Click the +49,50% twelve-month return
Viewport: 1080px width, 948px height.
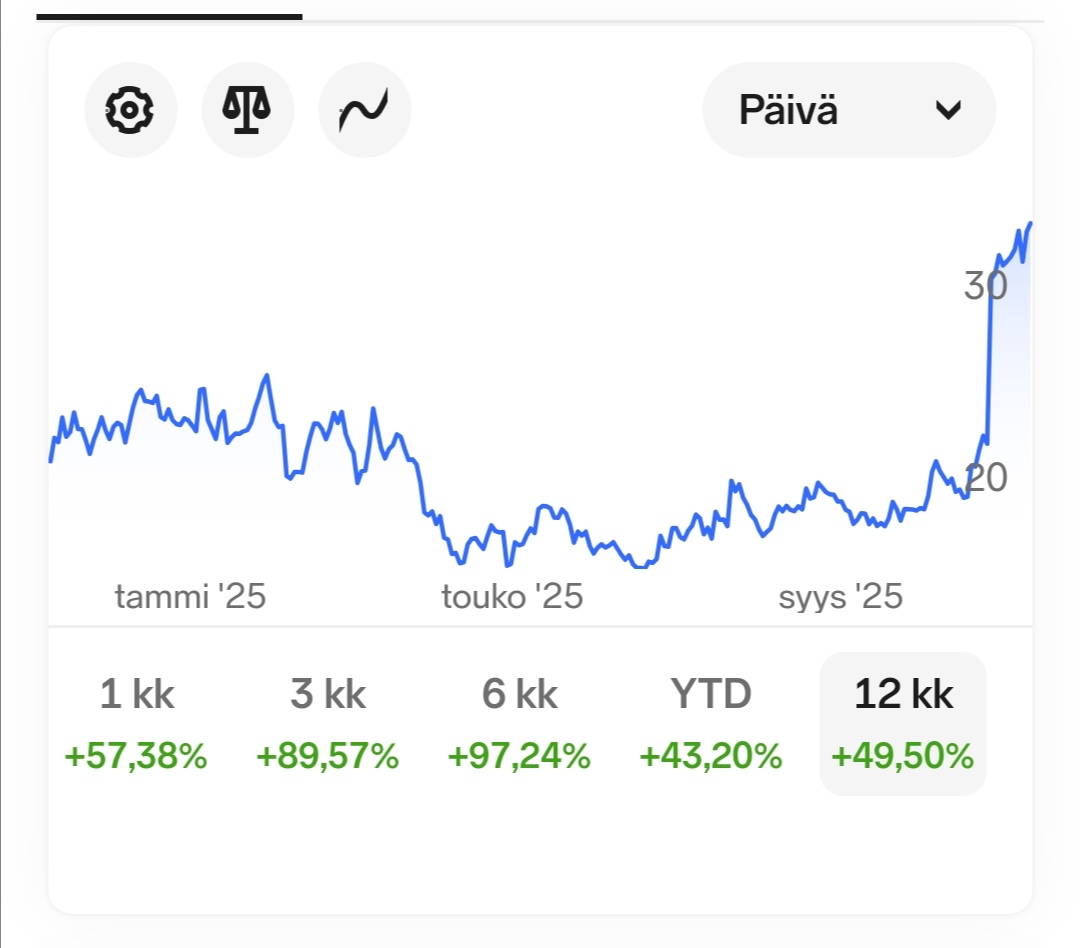(903, 757)
